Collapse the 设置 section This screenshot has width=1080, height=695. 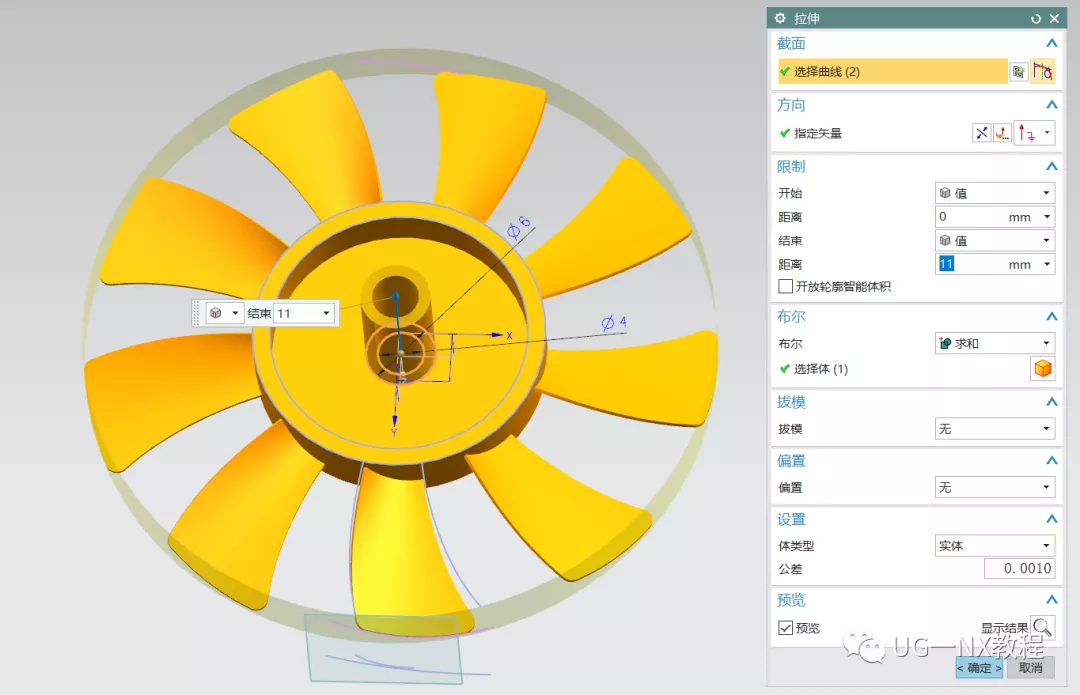point(1052,519)
